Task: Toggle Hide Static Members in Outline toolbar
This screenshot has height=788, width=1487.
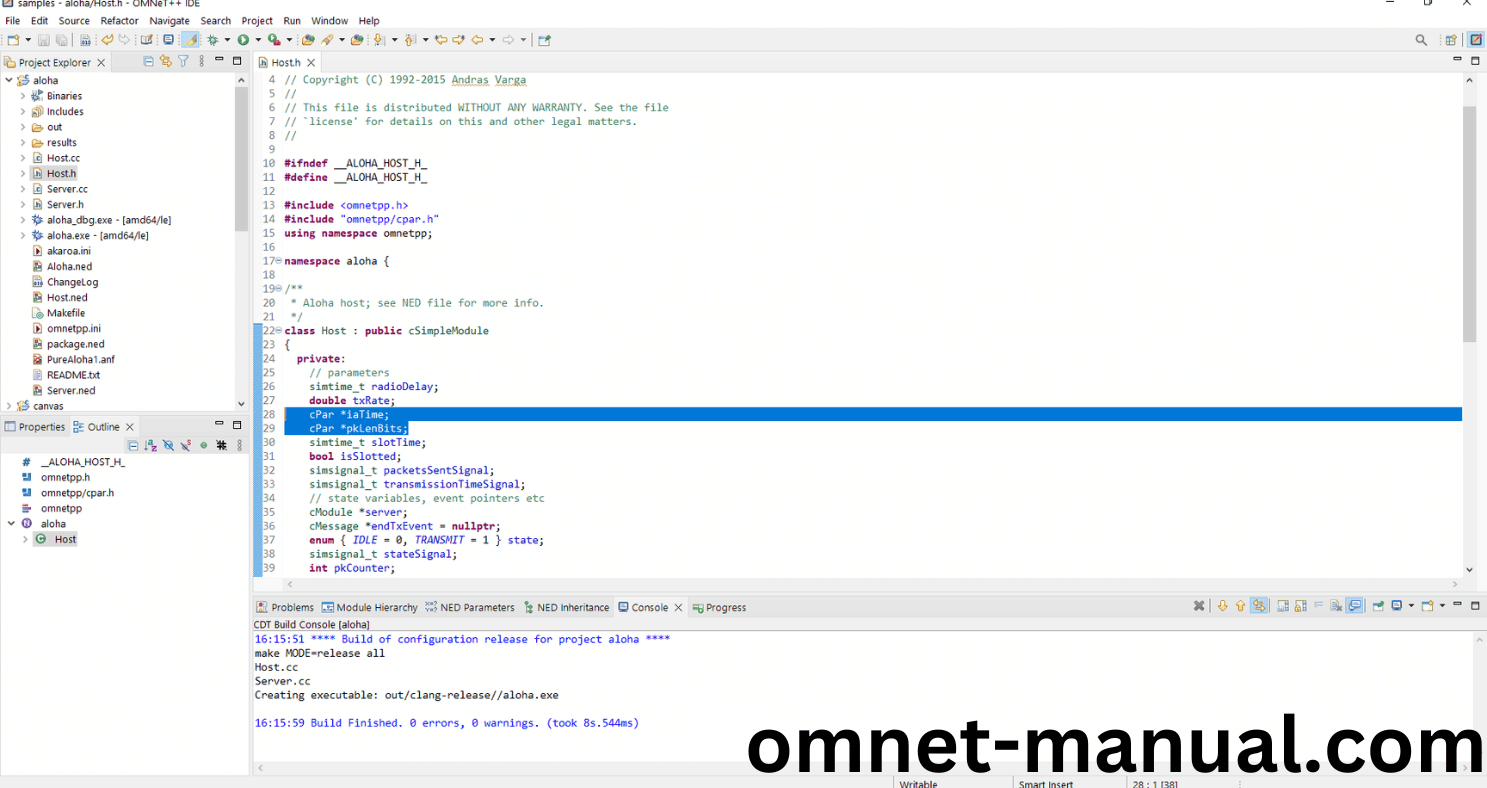Action: tap(186, 445)
